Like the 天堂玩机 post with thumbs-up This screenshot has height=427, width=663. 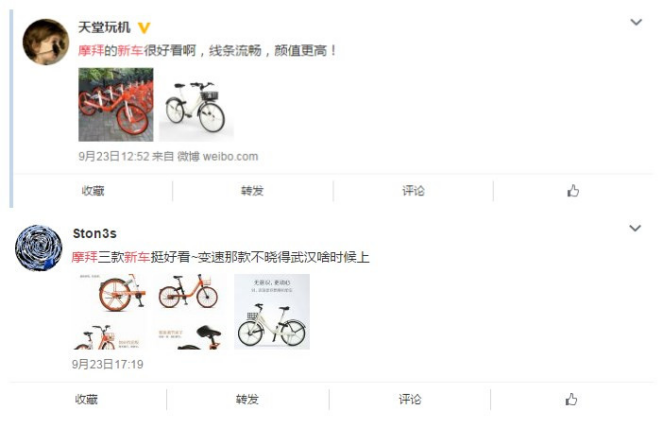coord(573,191)
